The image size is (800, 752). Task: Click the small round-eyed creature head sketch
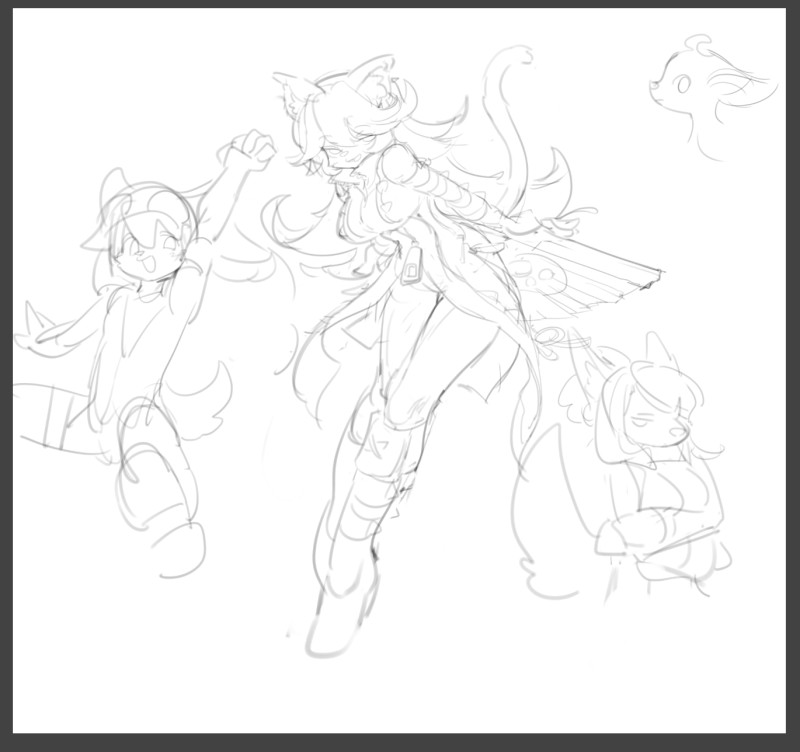coord(713,97)
